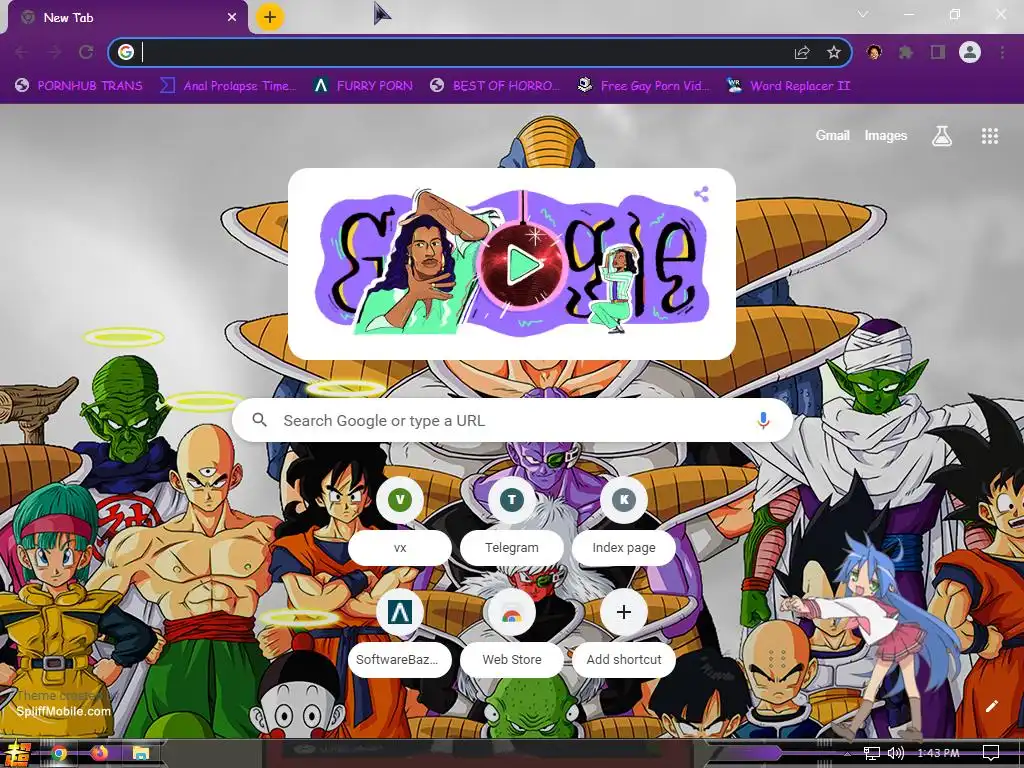Play the Google Doodle

tap(523, 264)
